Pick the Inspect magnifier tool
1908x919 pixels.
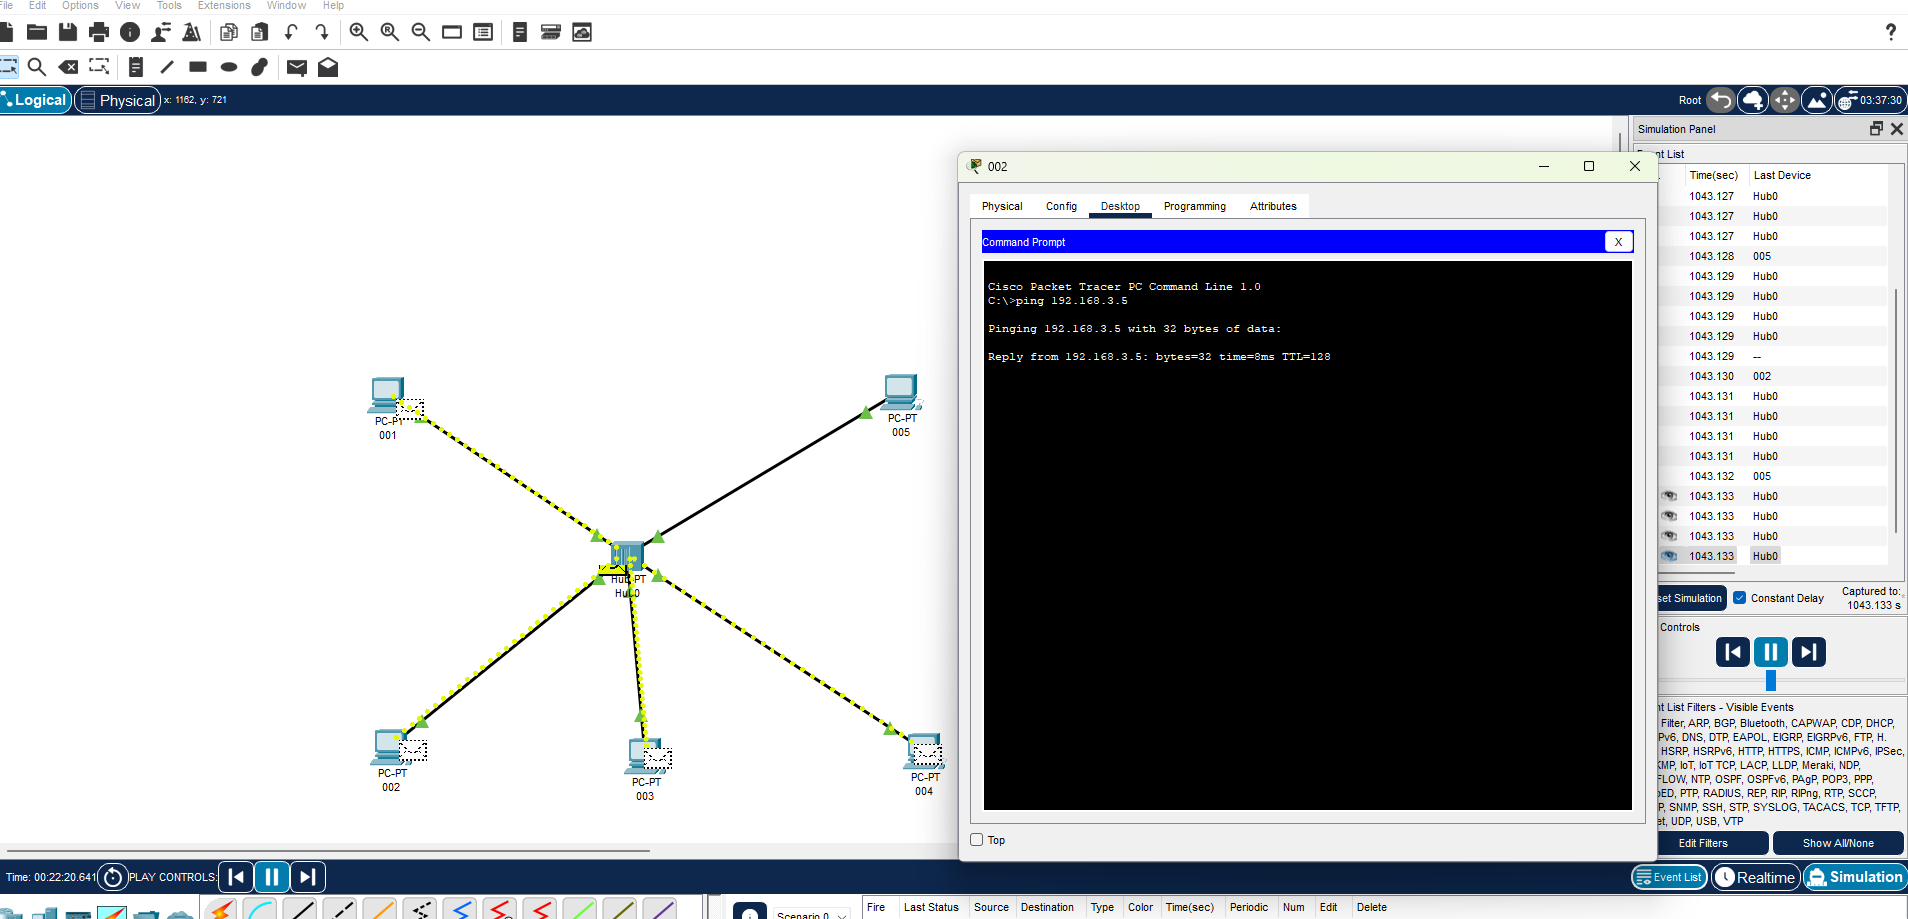tap(37, 67)
